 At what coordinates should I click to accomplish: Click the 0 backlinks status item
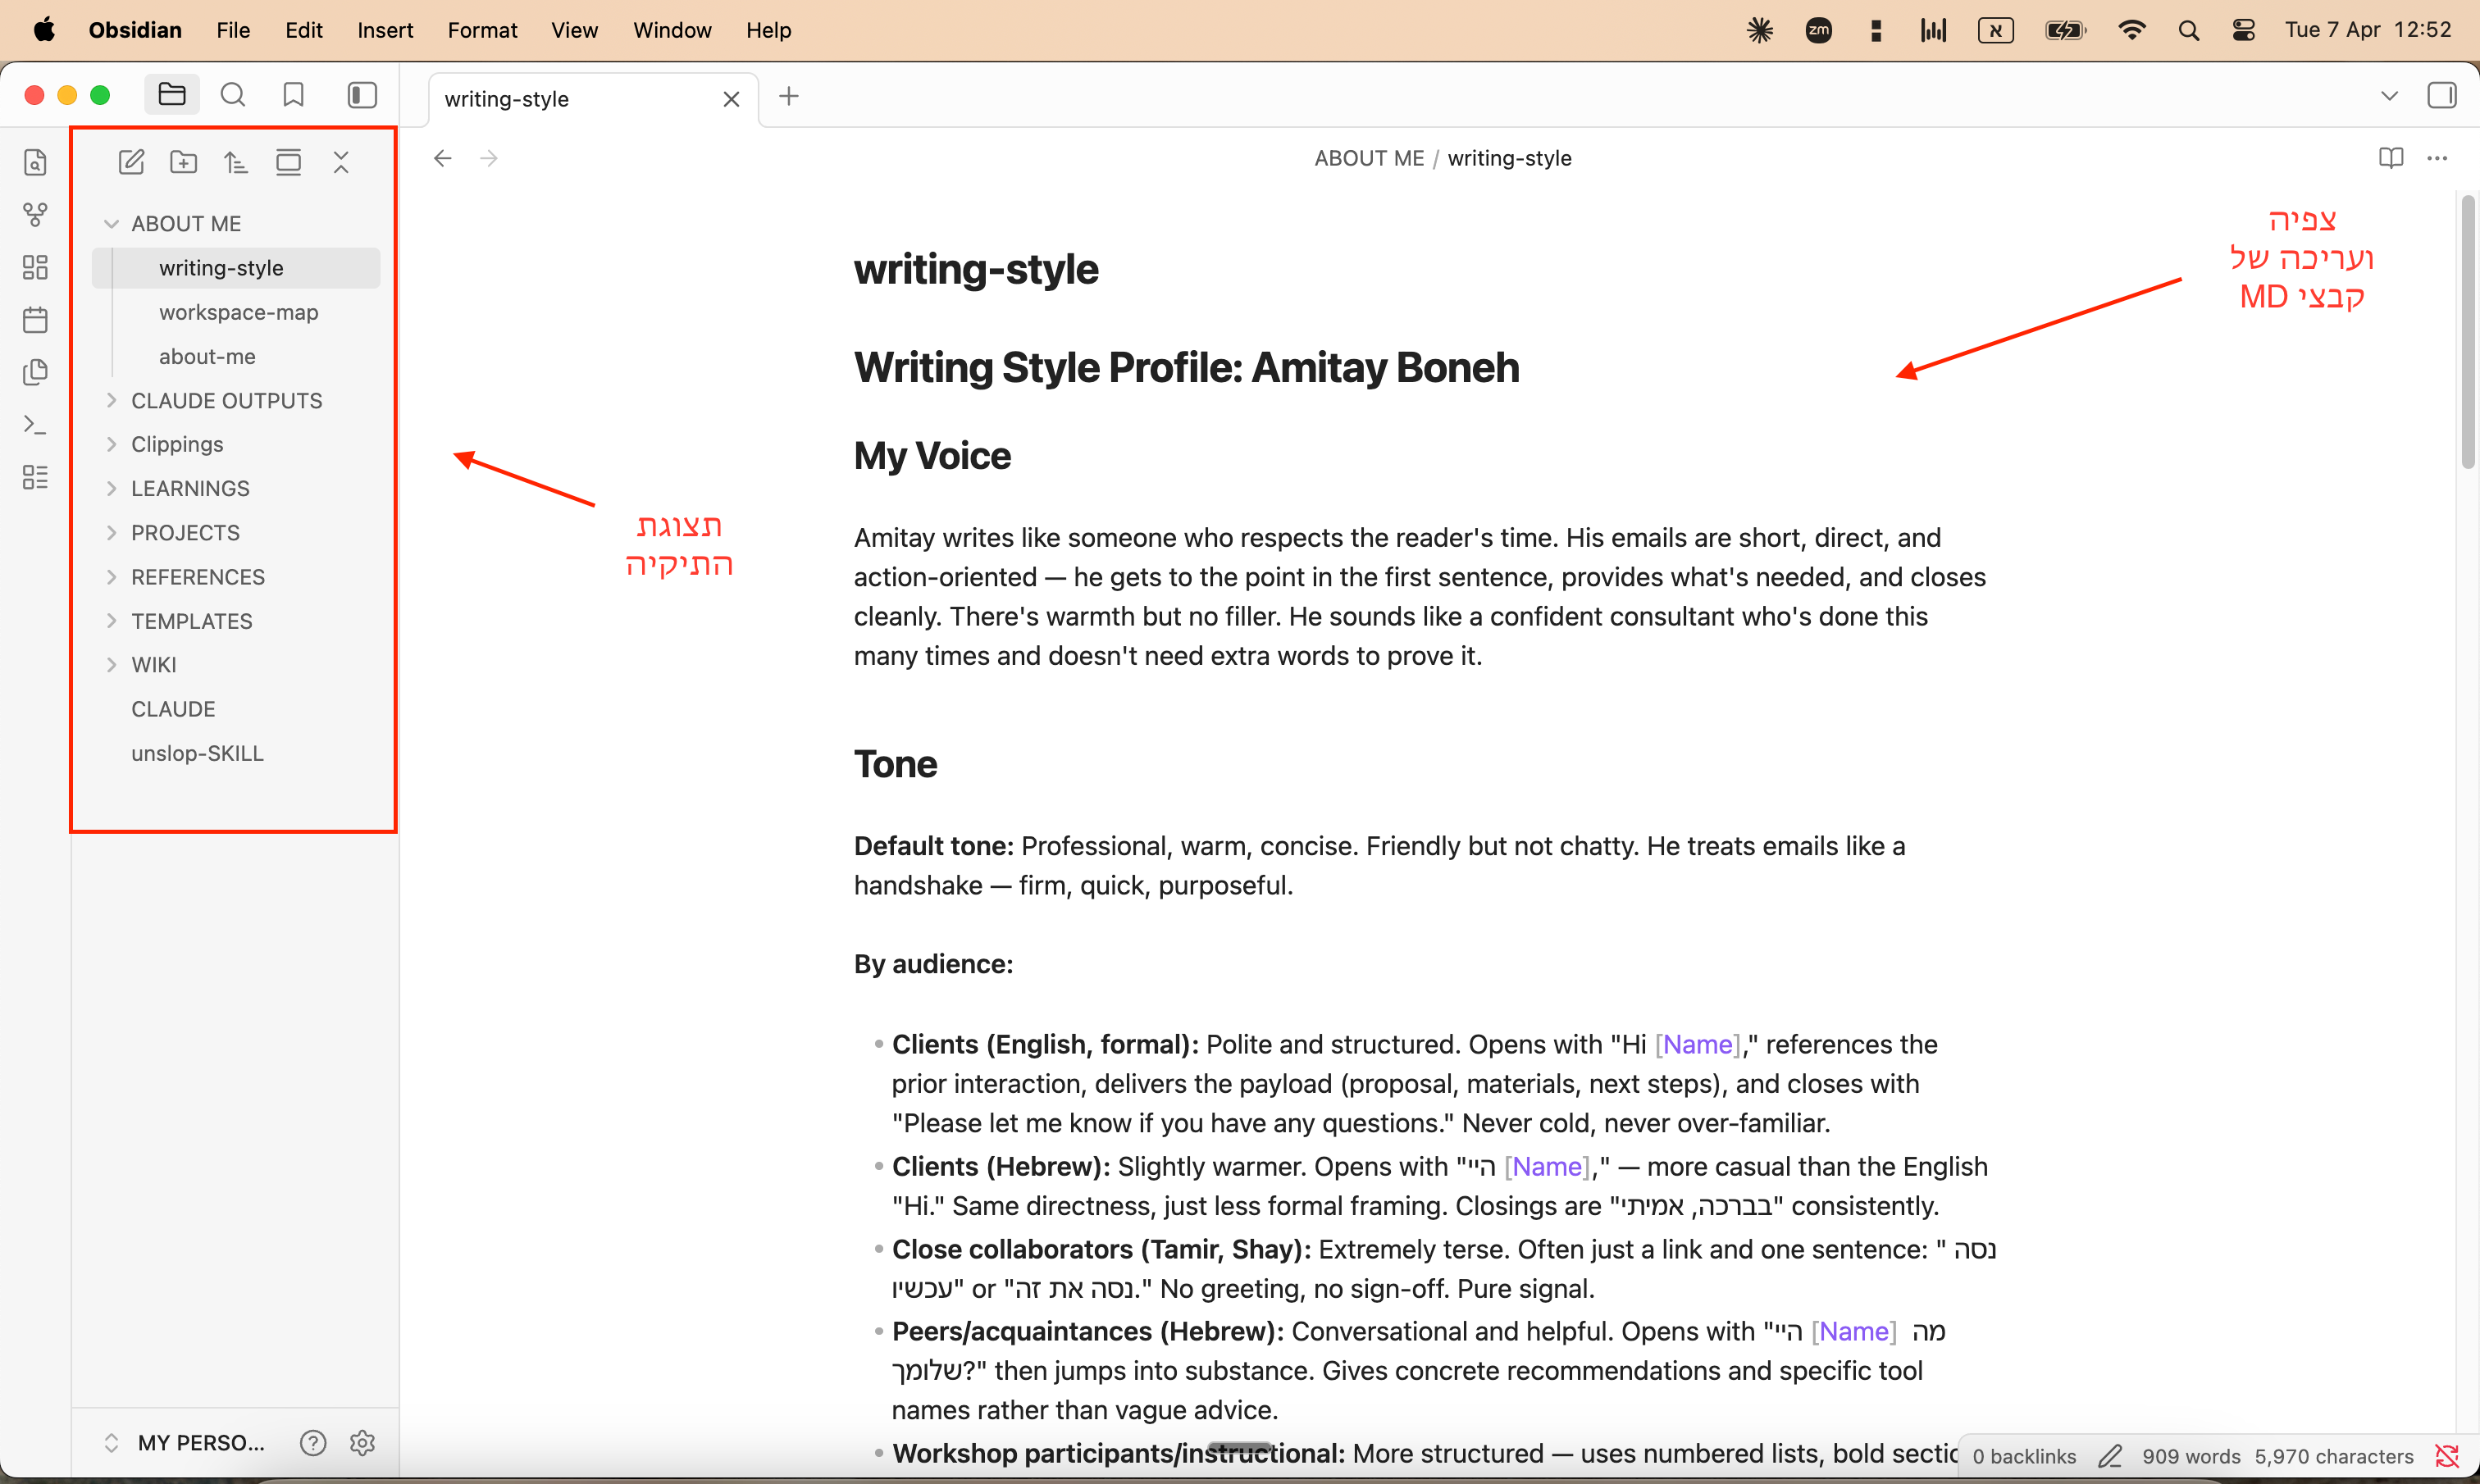(x=2024, y=1456)
